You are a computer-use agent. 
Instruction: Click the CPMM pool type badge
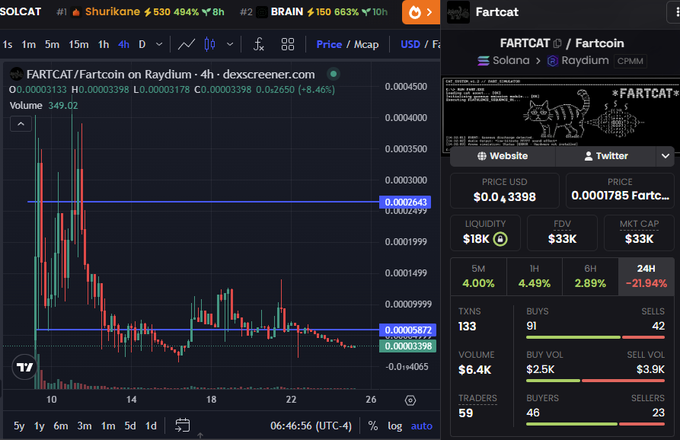[630, 61]
